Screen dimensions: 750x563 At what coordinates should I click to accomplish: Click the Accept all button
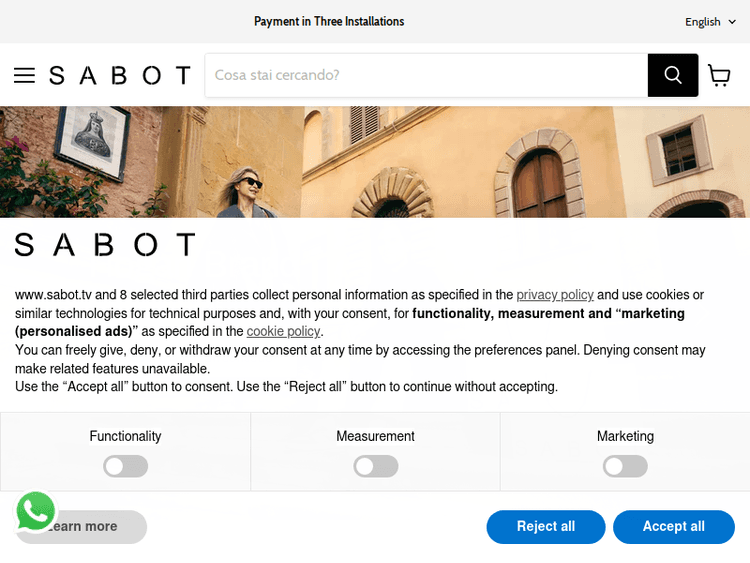click(673, 527)
